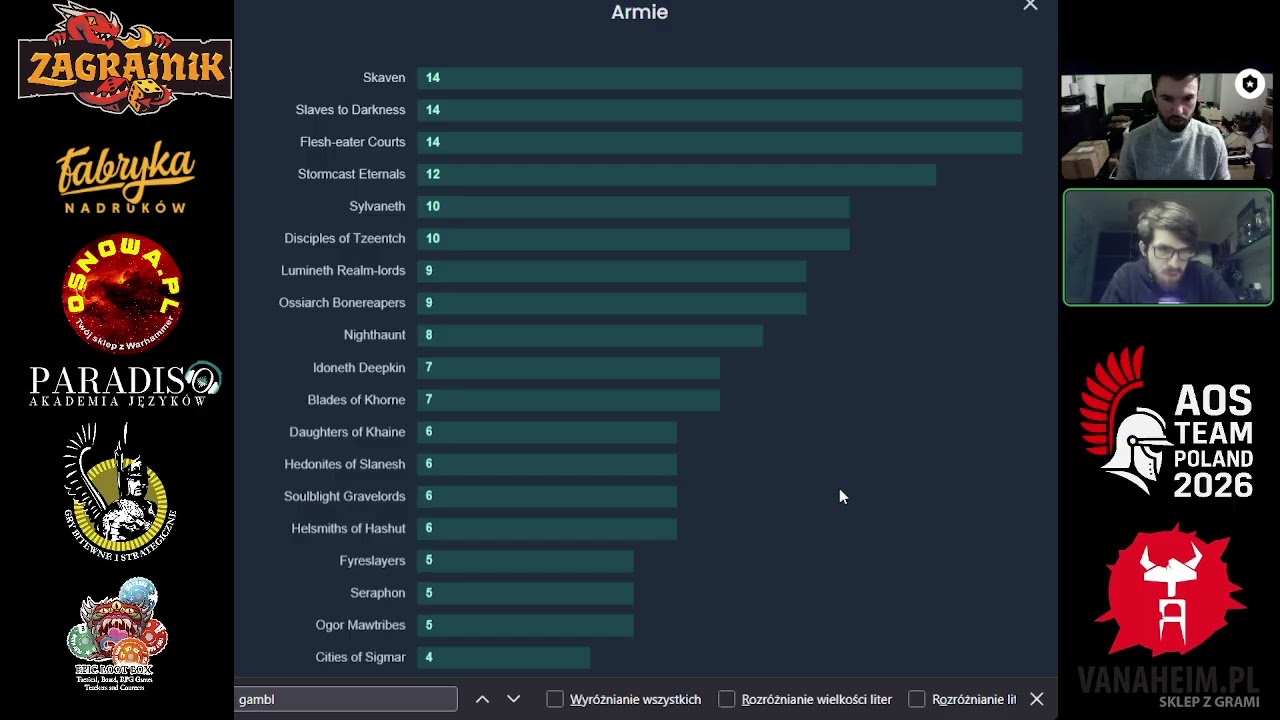Click the Cities of Sigmar label

pos(360,657)
